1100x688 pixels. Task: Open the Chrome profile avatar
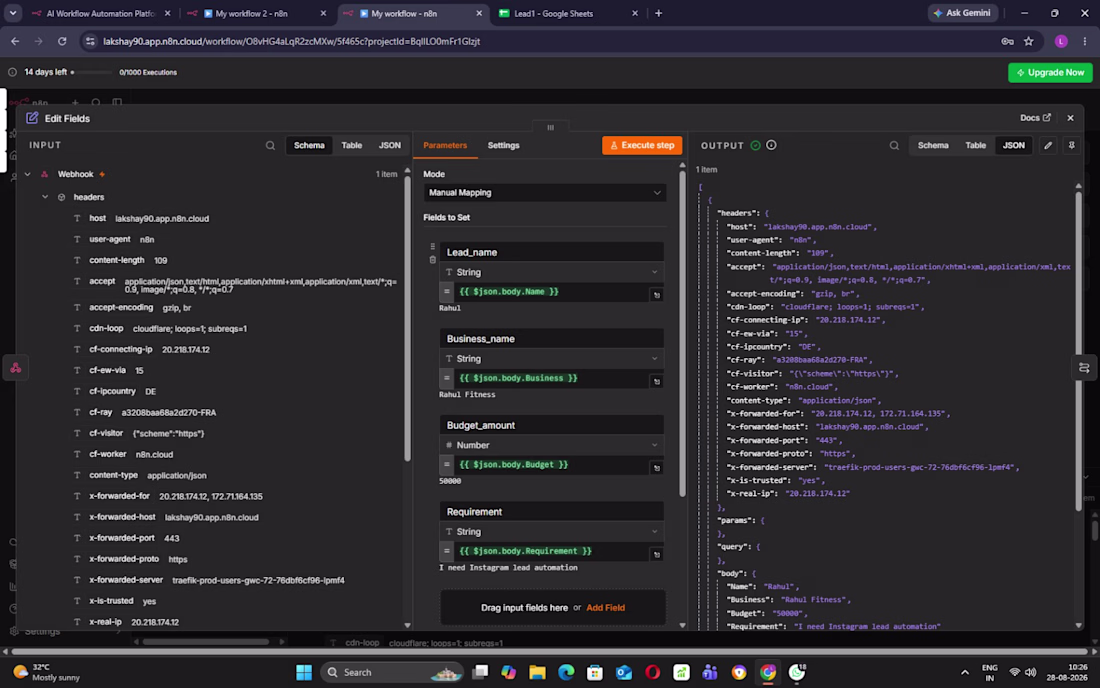(1061, 41)
